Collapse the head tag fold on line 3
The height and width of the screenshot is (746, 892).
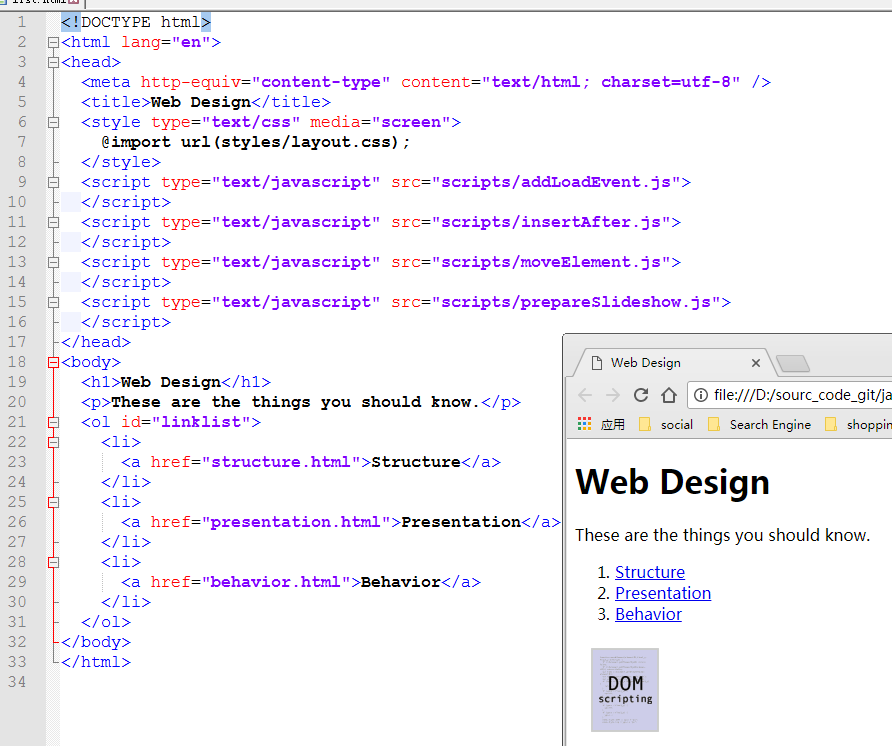tap(53, 62)
